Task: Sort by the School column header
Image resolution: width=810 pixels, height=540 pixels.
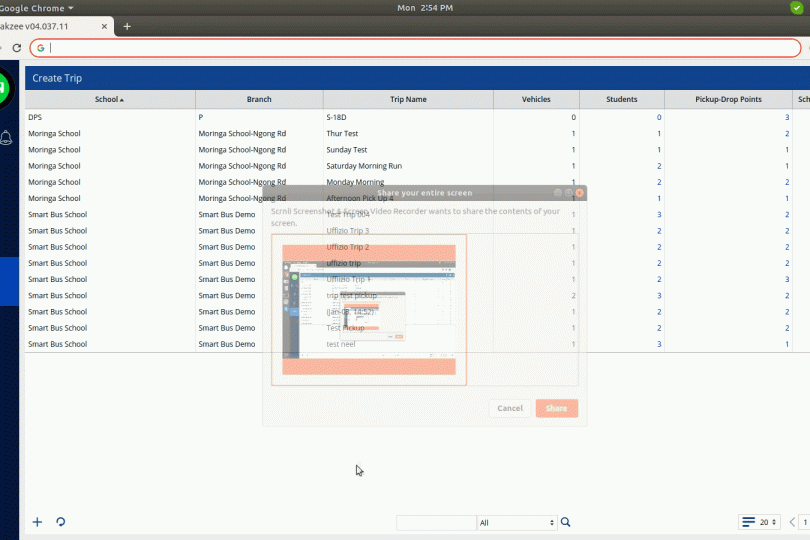Action: [x=109, y=100]
